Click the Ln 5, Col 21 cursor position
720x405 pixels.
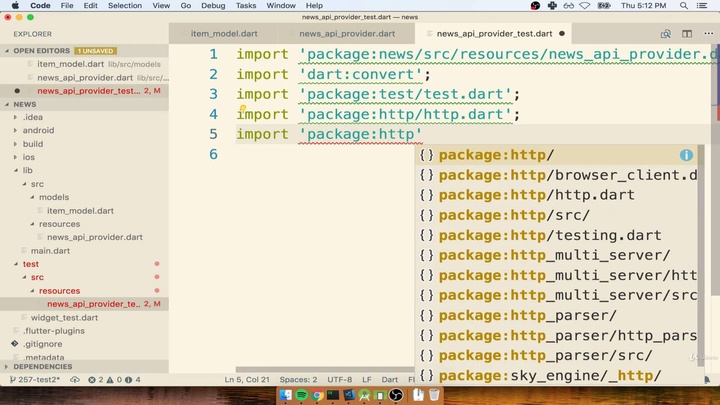point(246,380)
